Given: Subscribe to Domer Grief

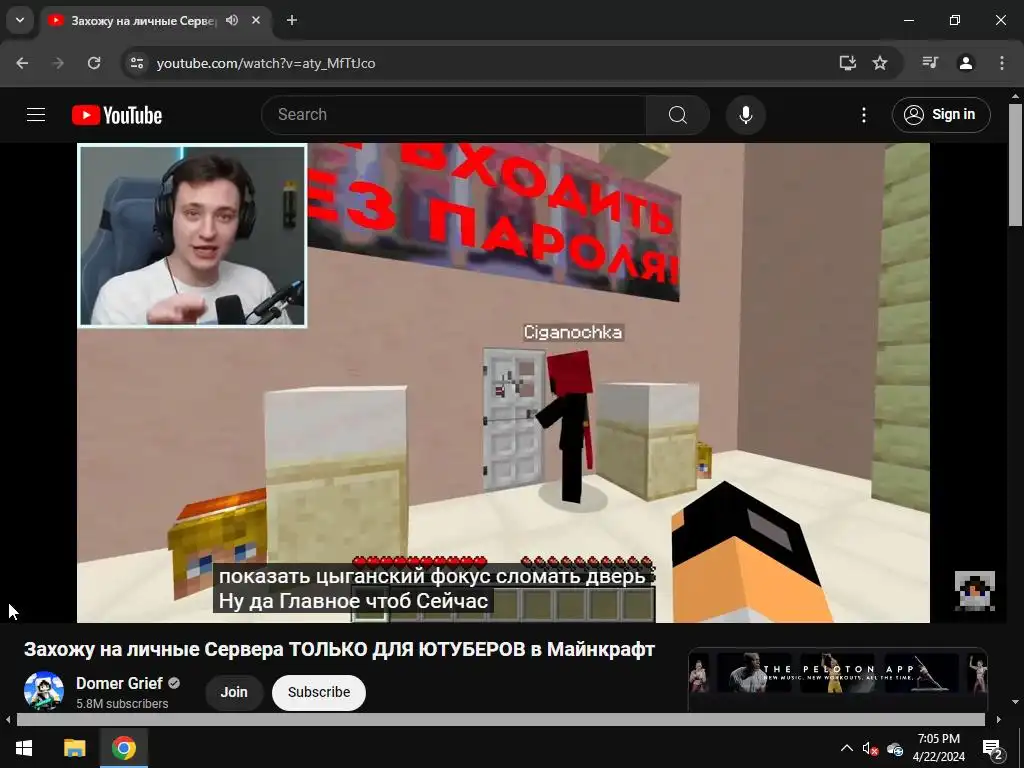Looking at the screenshot, I should click(x=319, y=692).
